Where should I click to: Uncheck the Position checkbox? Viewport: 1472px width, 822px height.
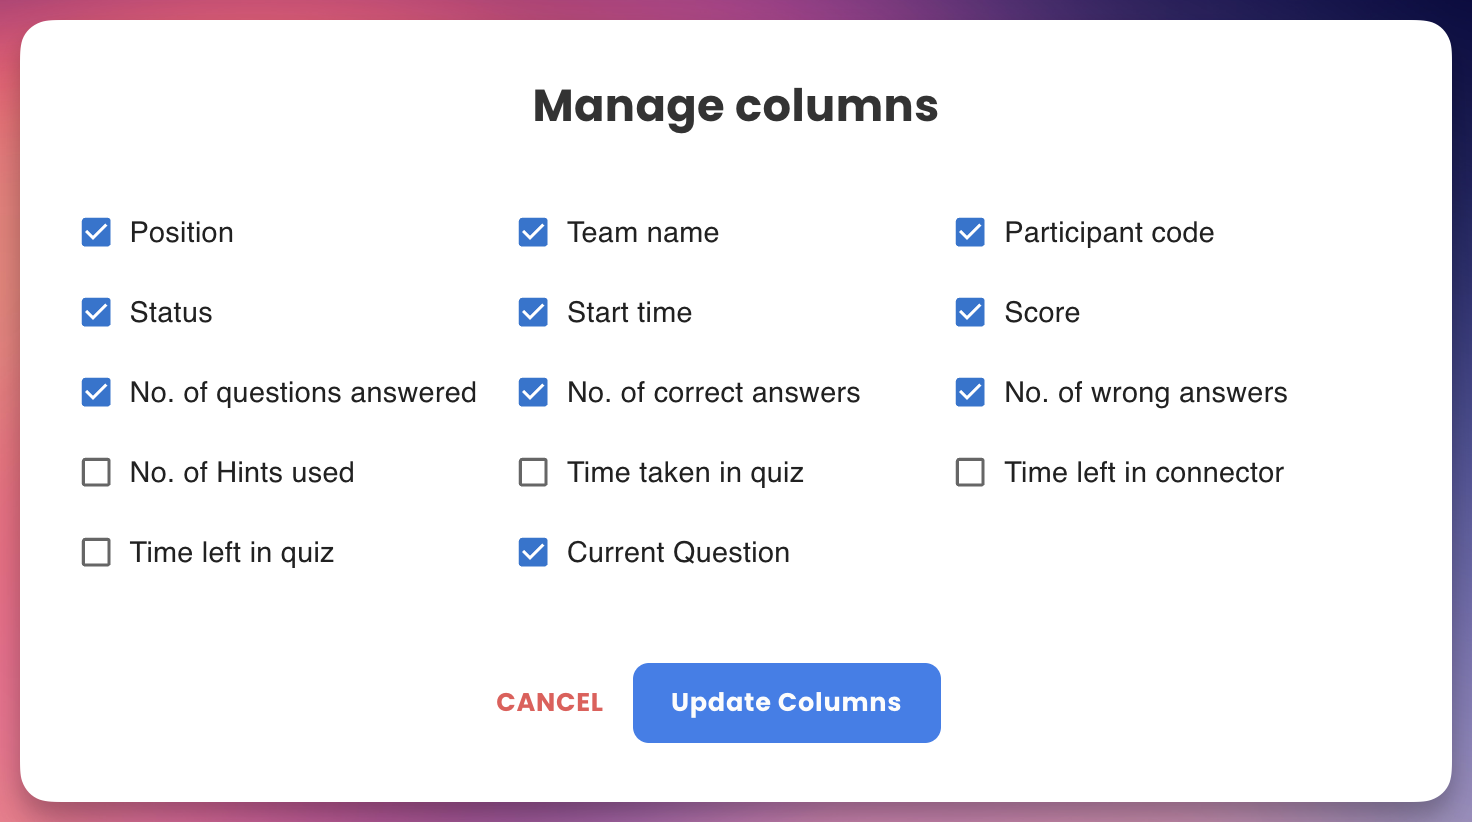[96, 232]
